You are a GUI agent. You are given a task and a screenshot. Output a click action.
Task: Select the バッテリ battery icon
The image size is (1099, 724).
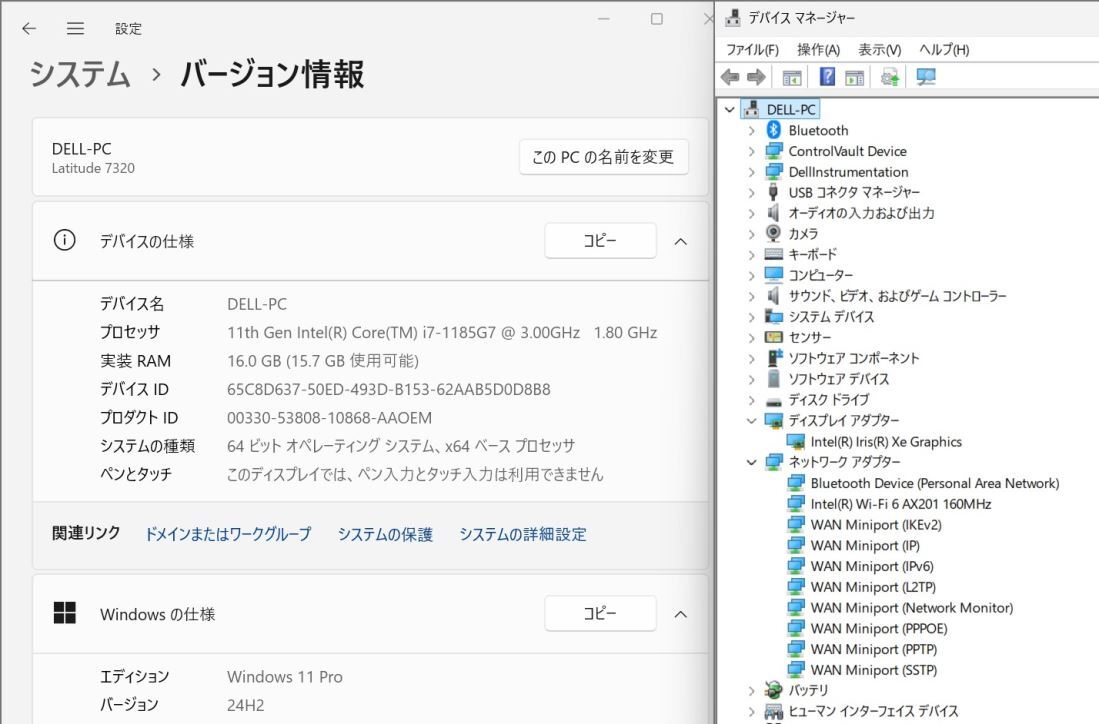(774, 690)
